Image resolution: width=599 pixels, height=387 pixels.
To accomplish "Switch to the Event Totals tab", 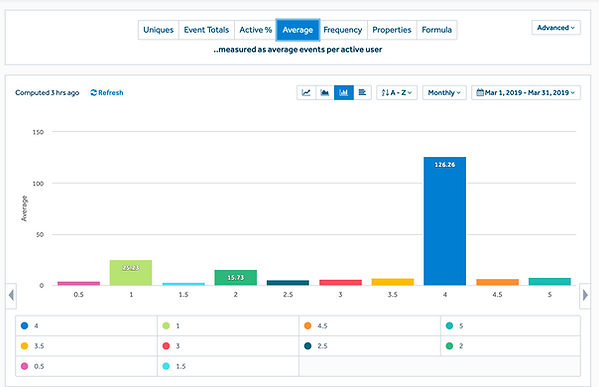I will [206, 30].
